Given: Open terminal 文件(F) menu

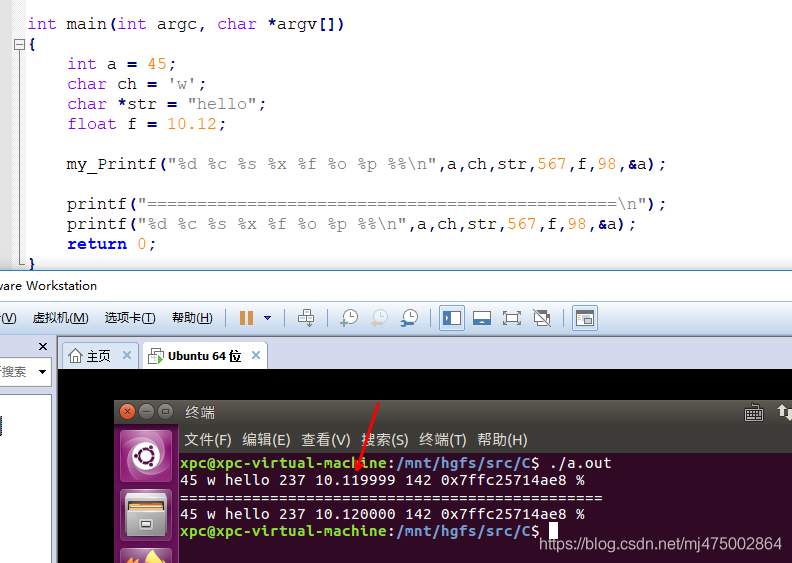Looking at the screenshot, I should click(x=208, y=440).
